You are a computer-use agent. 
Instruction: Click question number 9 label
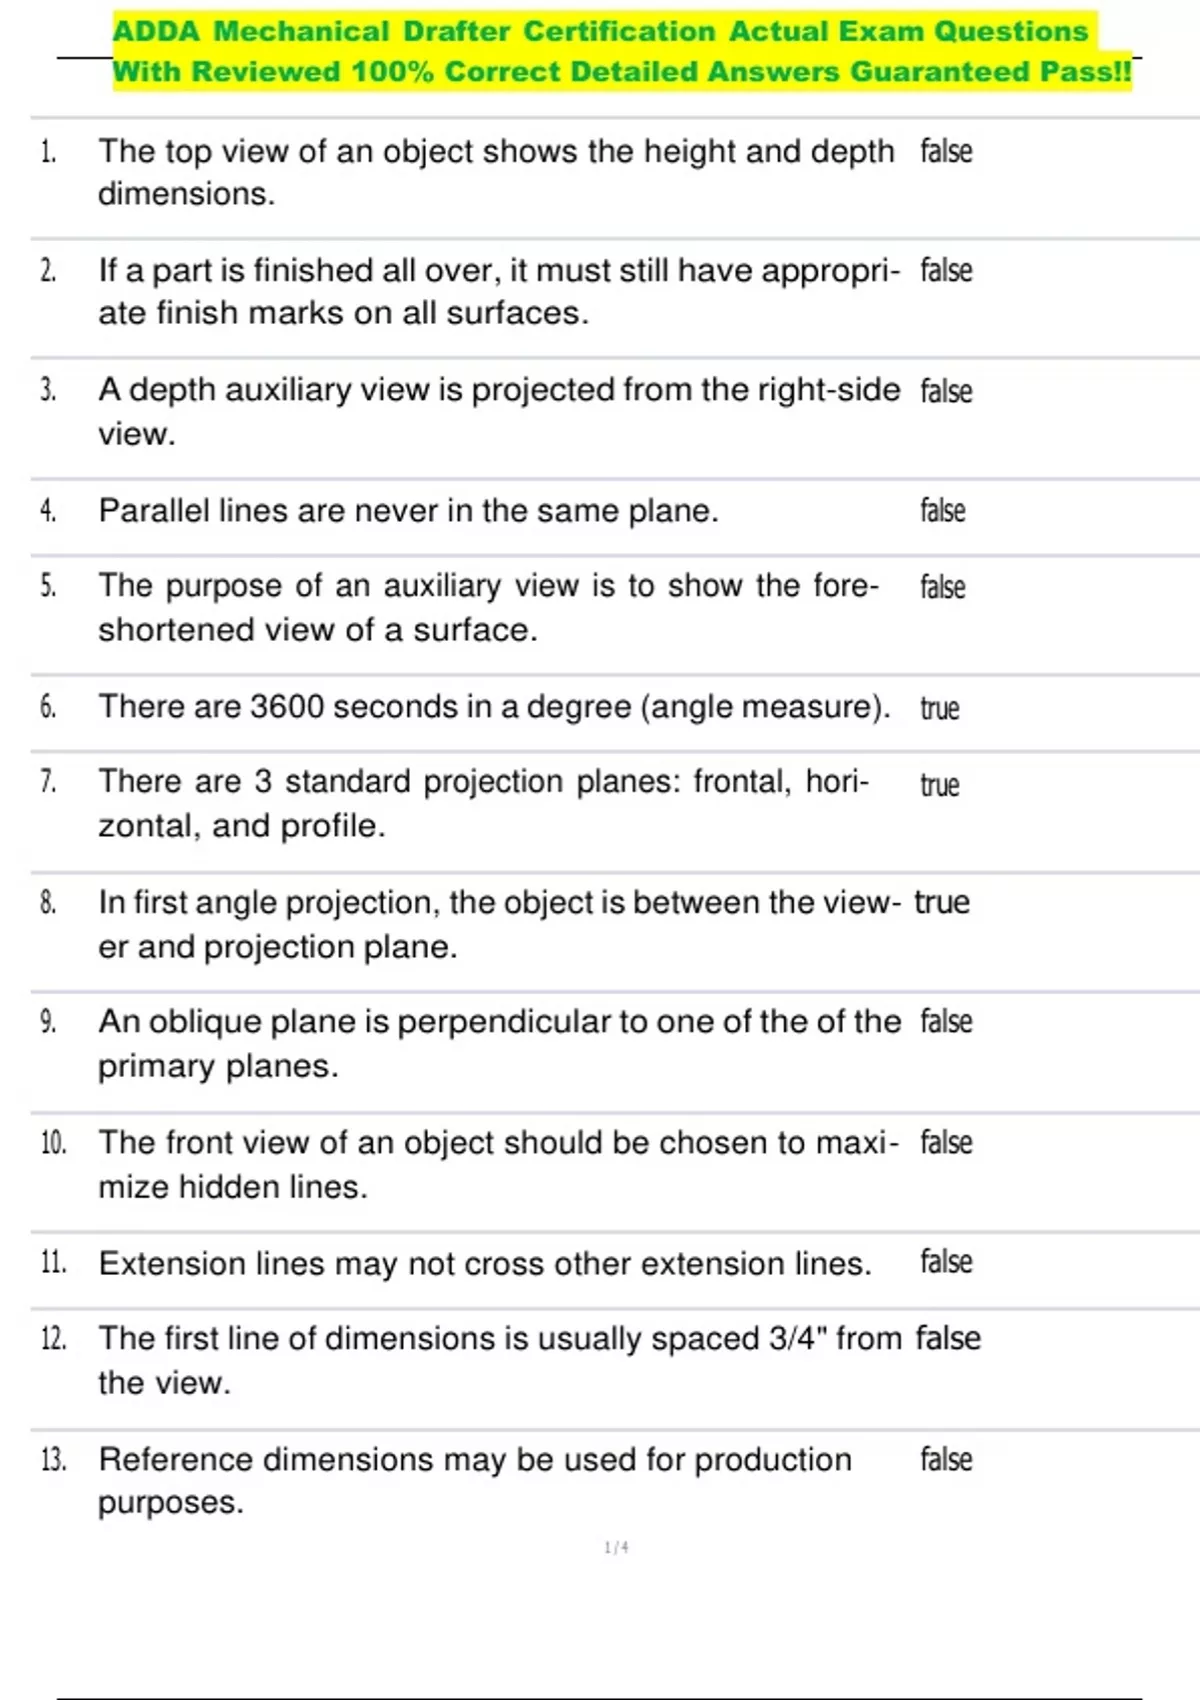tap(48, 1022)
